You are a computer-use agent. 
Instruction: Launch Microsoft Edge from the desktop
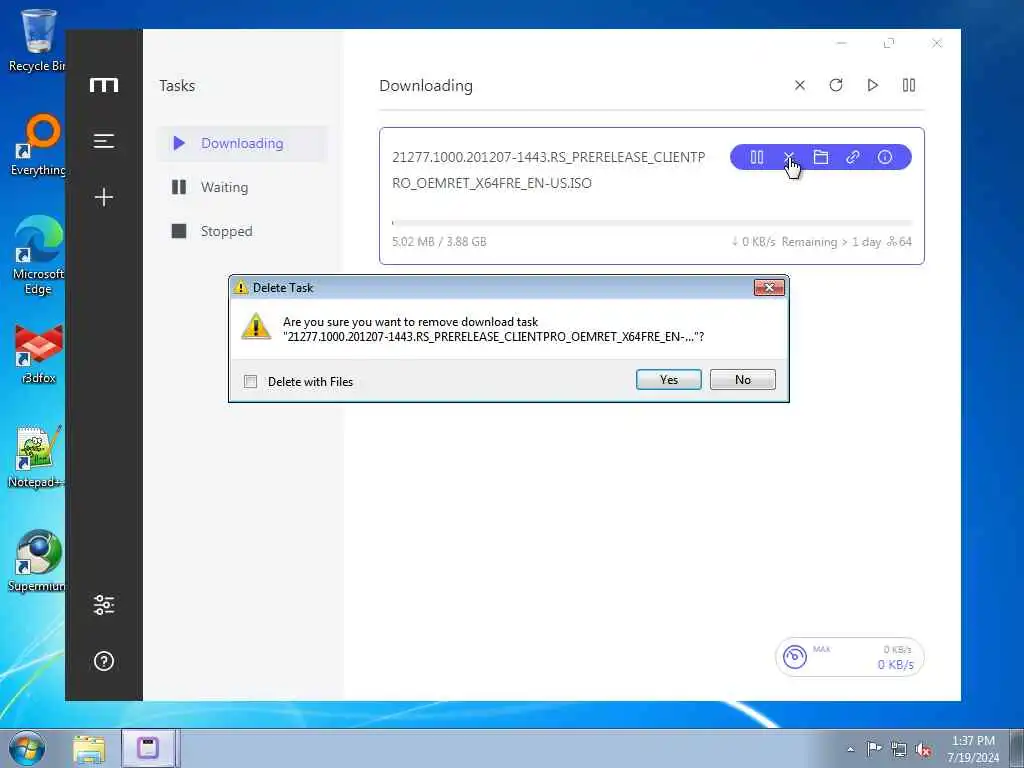click(38, 255)
